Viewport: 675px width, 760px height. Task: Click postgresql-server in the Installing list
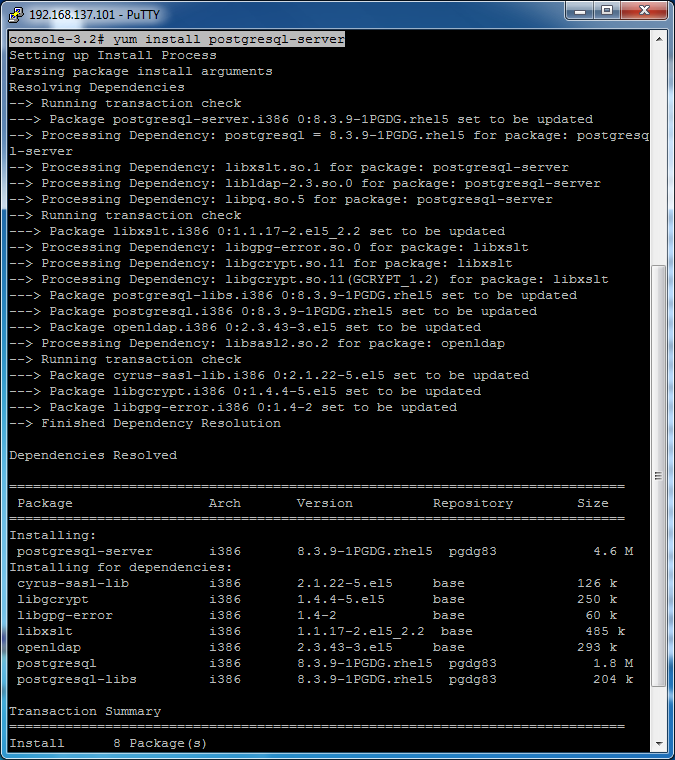click(x=85, y=551)
